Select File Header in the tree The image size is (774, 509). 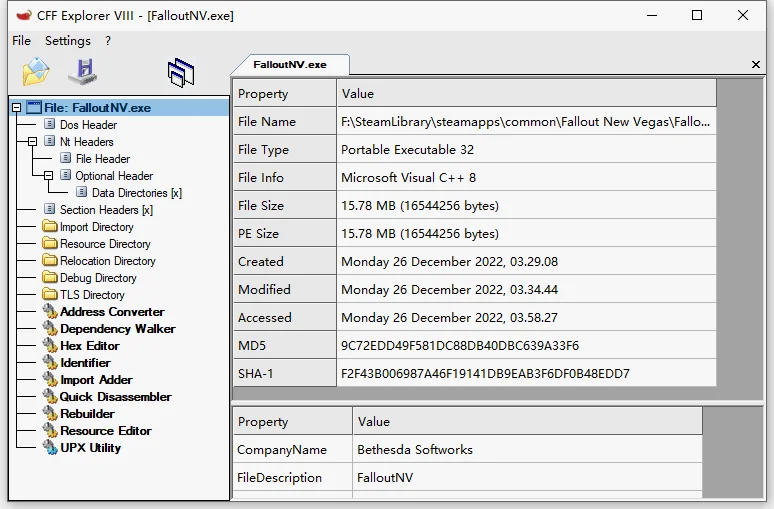click(x=103, y=159)
